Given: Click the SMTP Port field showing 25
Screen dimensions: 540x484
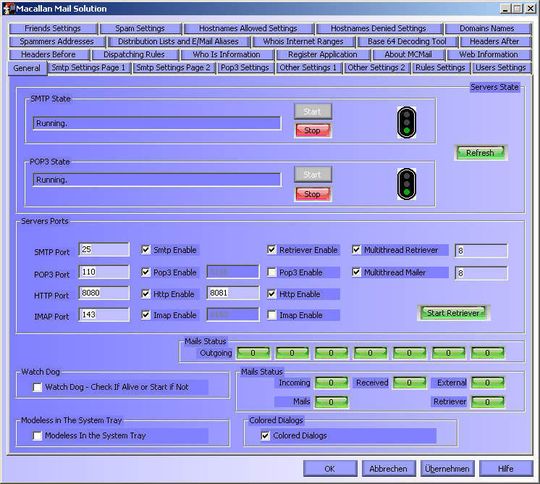Looking at the screenshot, I should click(104, 249).
